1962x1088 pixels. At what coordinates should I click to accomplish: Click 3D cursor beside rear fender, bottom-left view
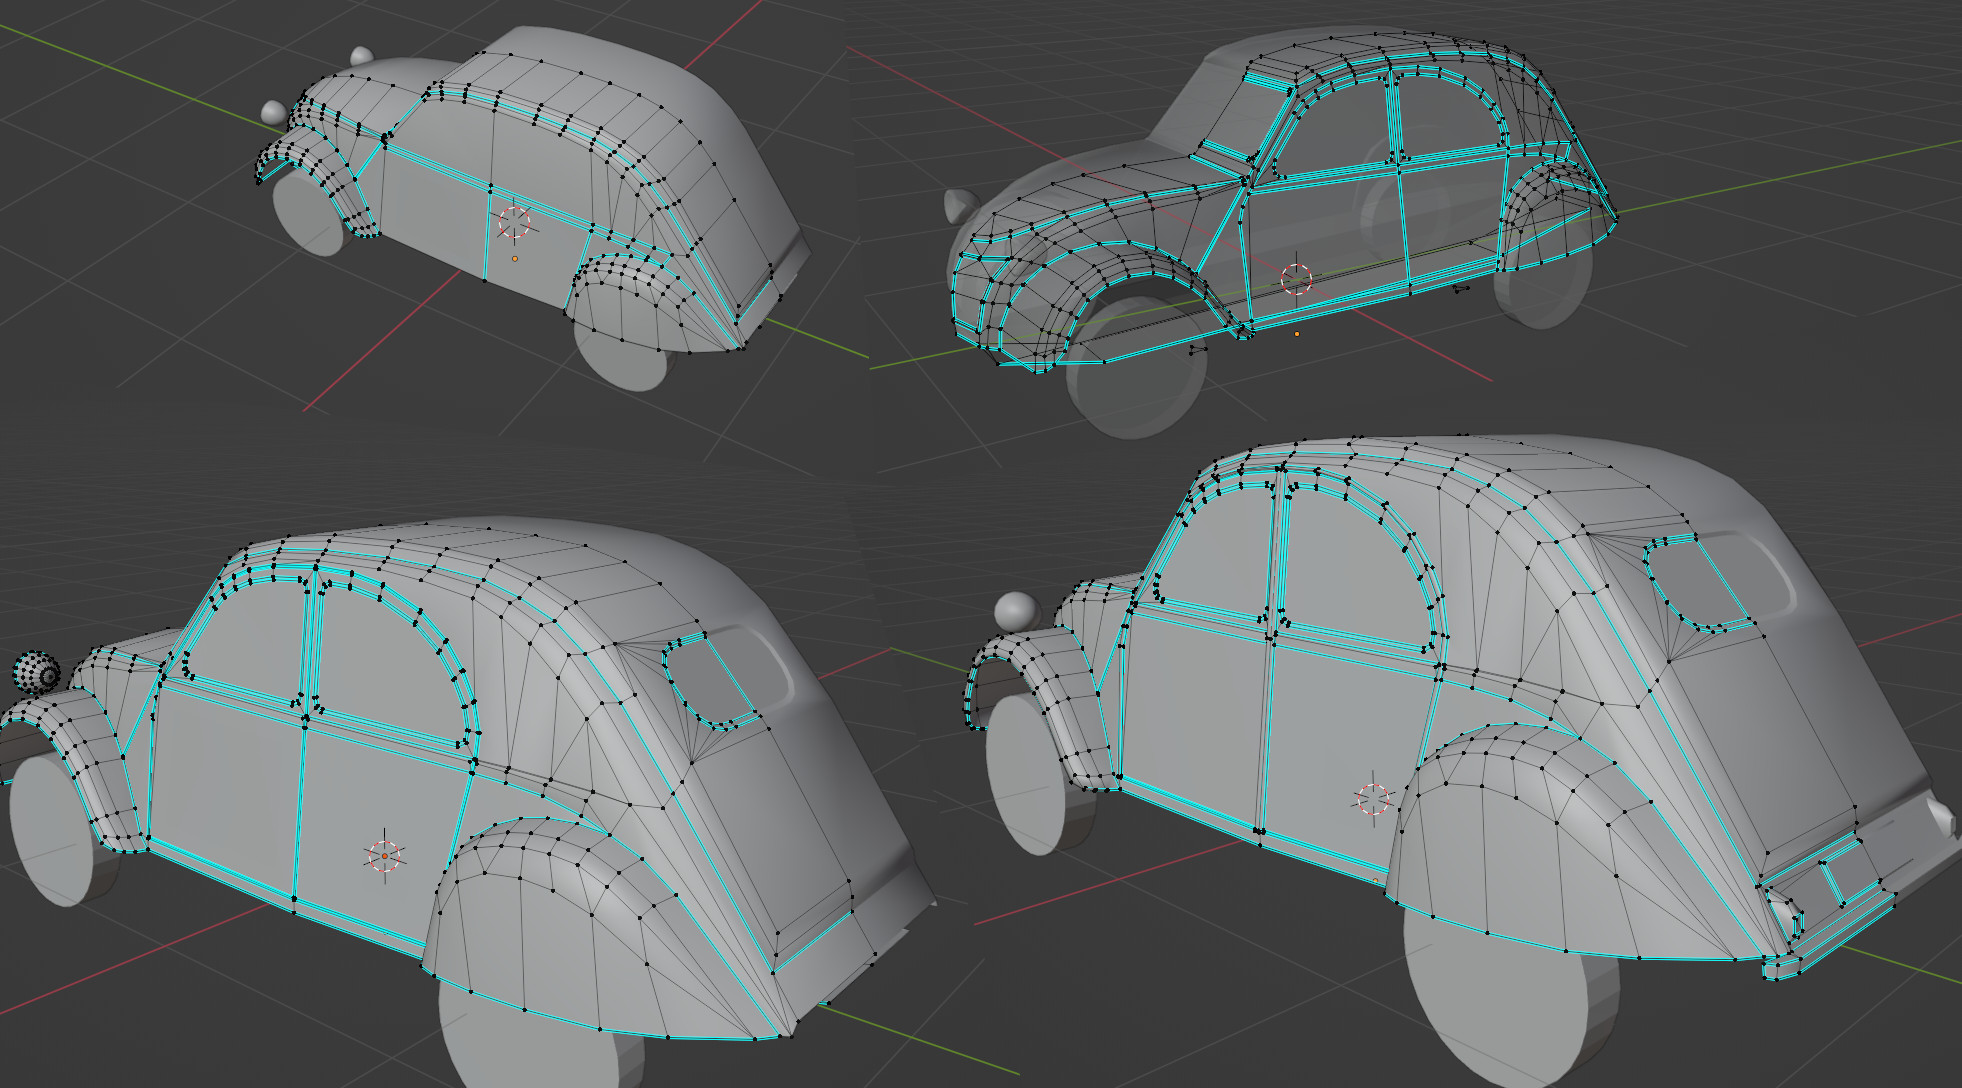pos(384,856)
